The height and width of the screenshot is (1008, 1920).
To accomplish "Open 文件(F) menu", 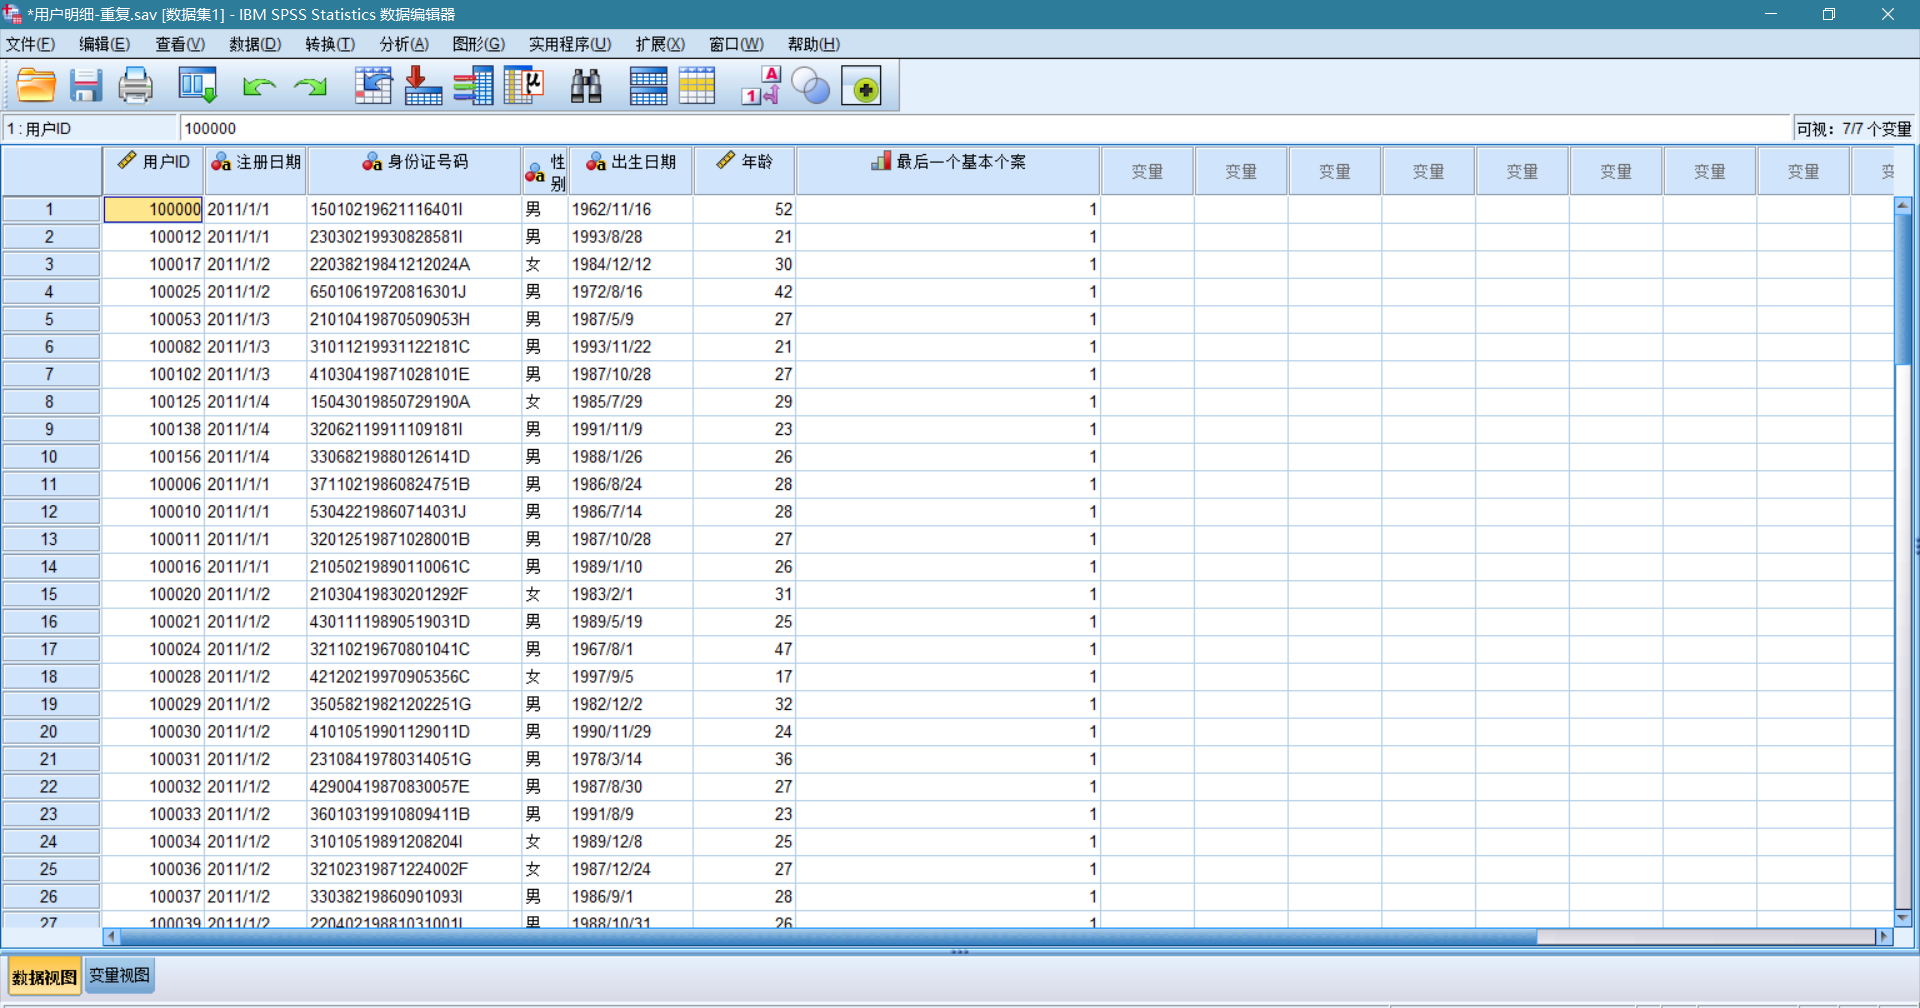I will (x=30, y=44).
